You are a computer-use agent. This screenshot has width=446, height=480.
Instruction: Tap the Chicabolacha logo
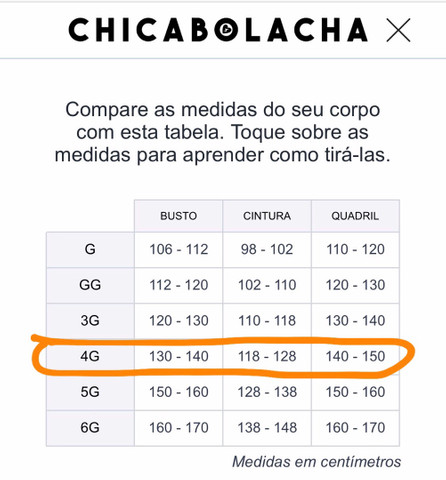pos(218,30)
